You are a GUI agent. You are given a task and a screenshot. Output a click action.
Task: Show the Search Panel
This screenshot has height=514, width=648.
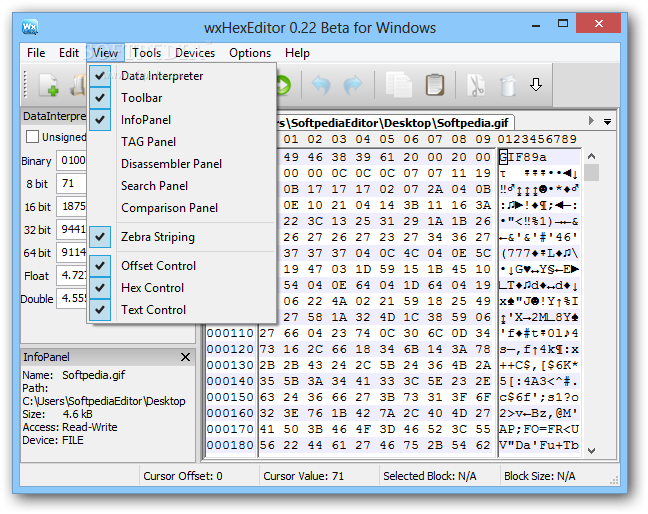[x=182, y=186]
